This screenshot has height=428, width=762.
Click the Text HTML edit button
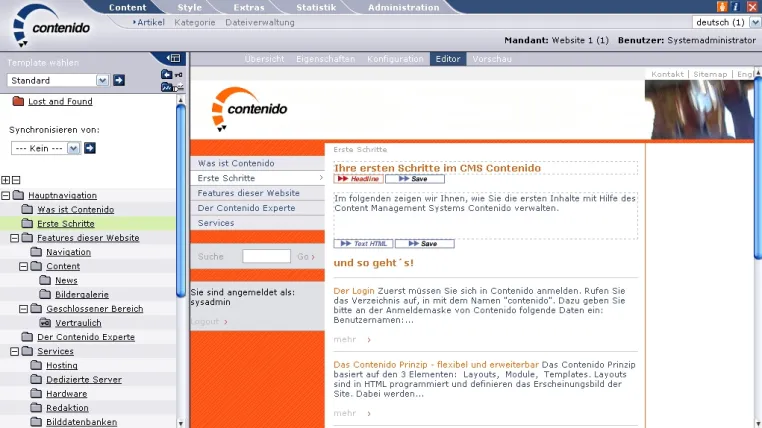364,243
